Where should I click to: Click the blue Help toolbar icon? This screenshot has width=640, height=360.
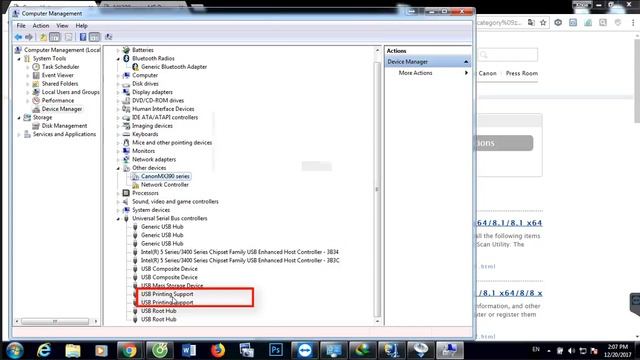83,37
